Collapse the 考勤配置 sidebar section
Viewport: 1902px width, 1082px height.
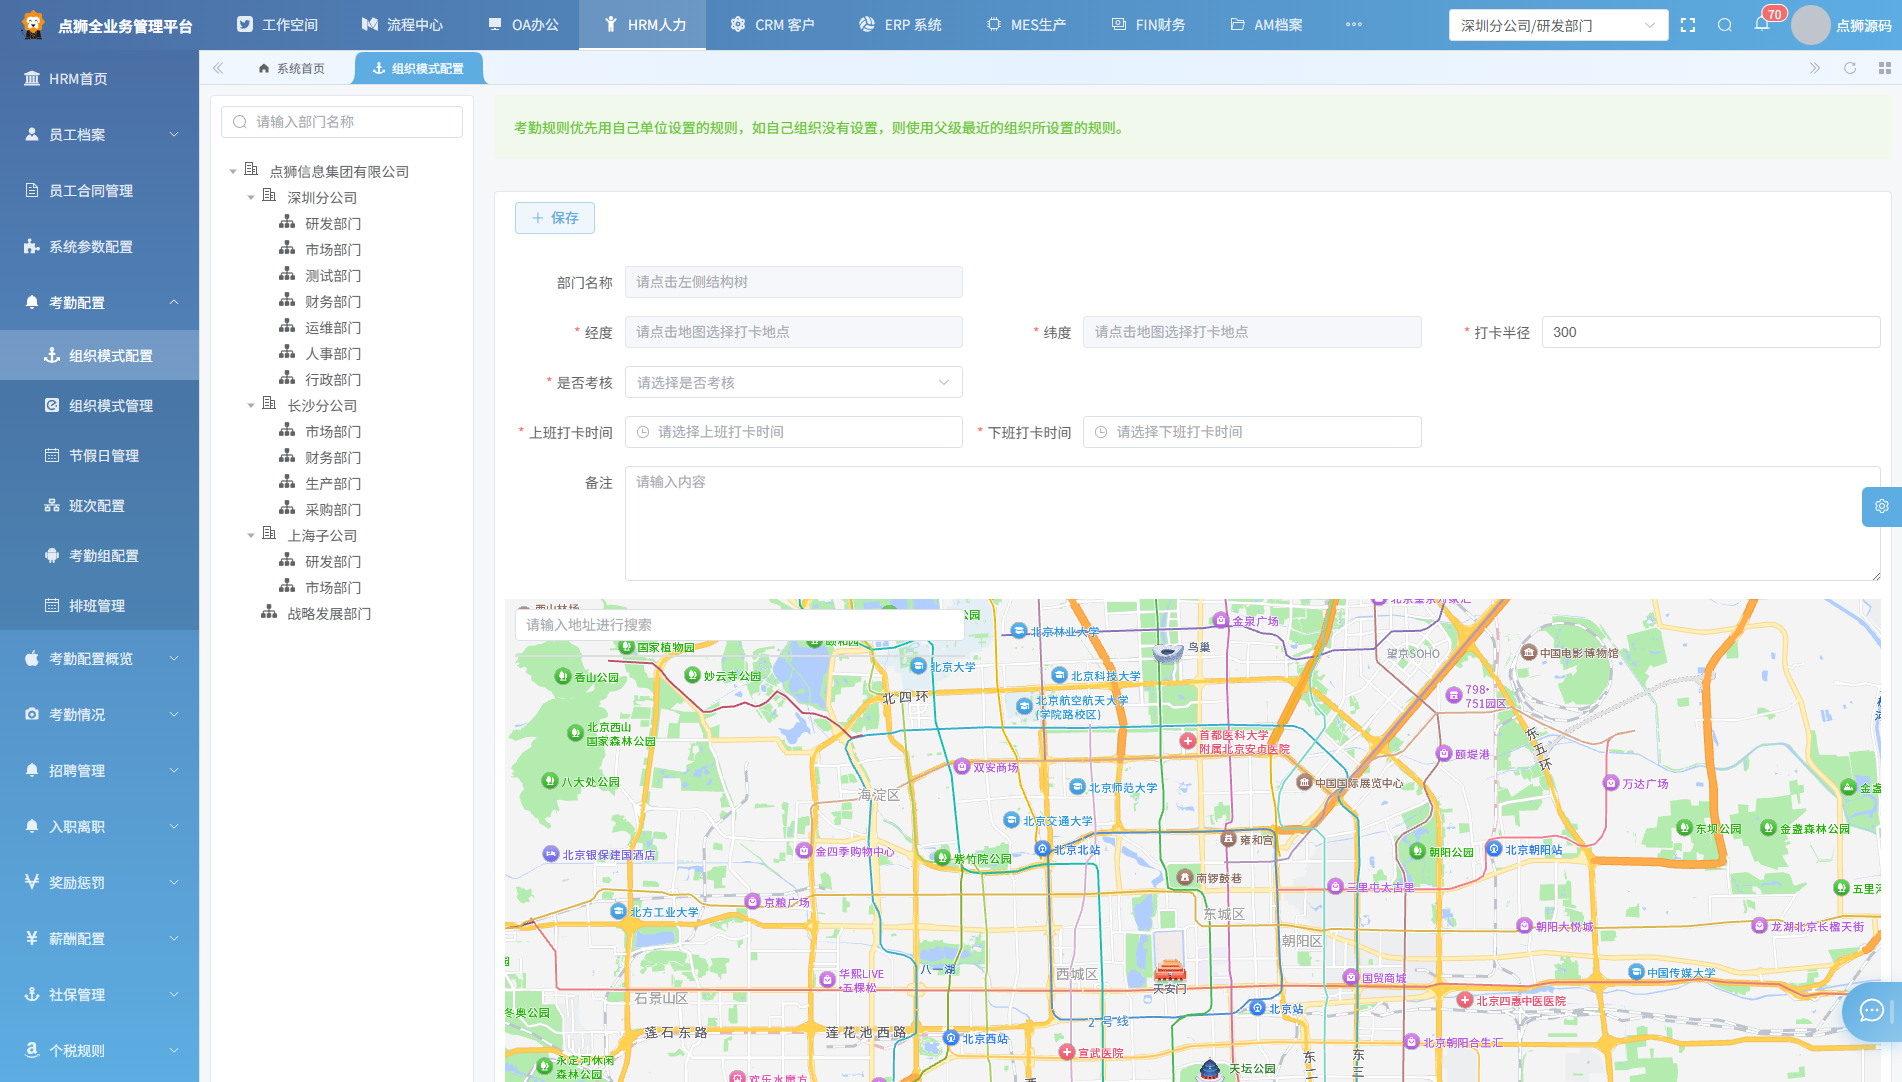100,302
